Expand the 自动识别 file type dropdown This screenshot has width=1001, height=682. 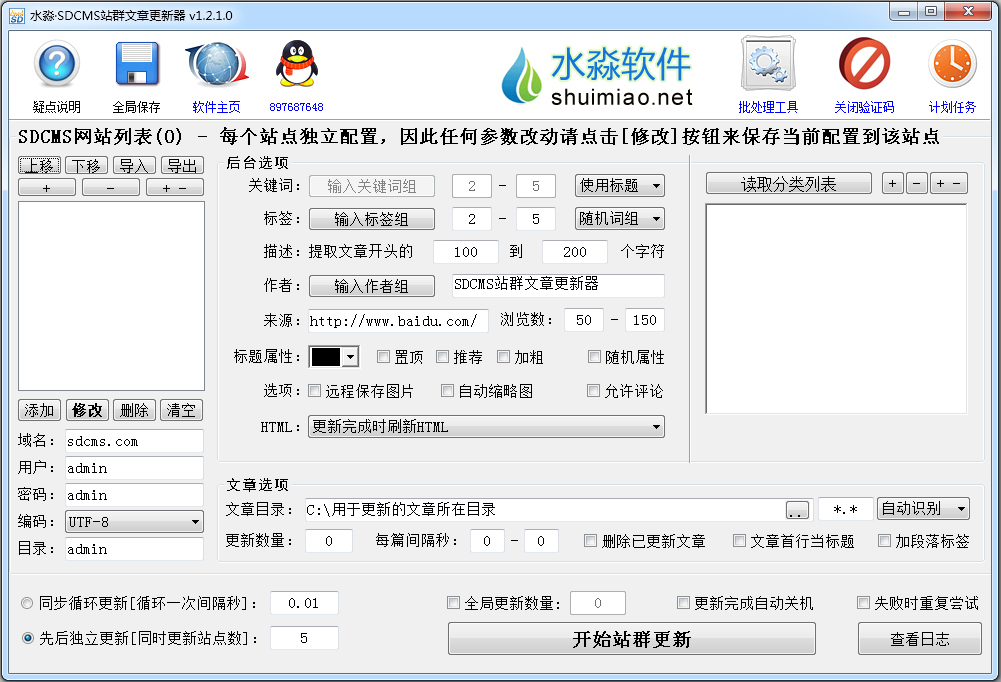click(x=921, y=508)
